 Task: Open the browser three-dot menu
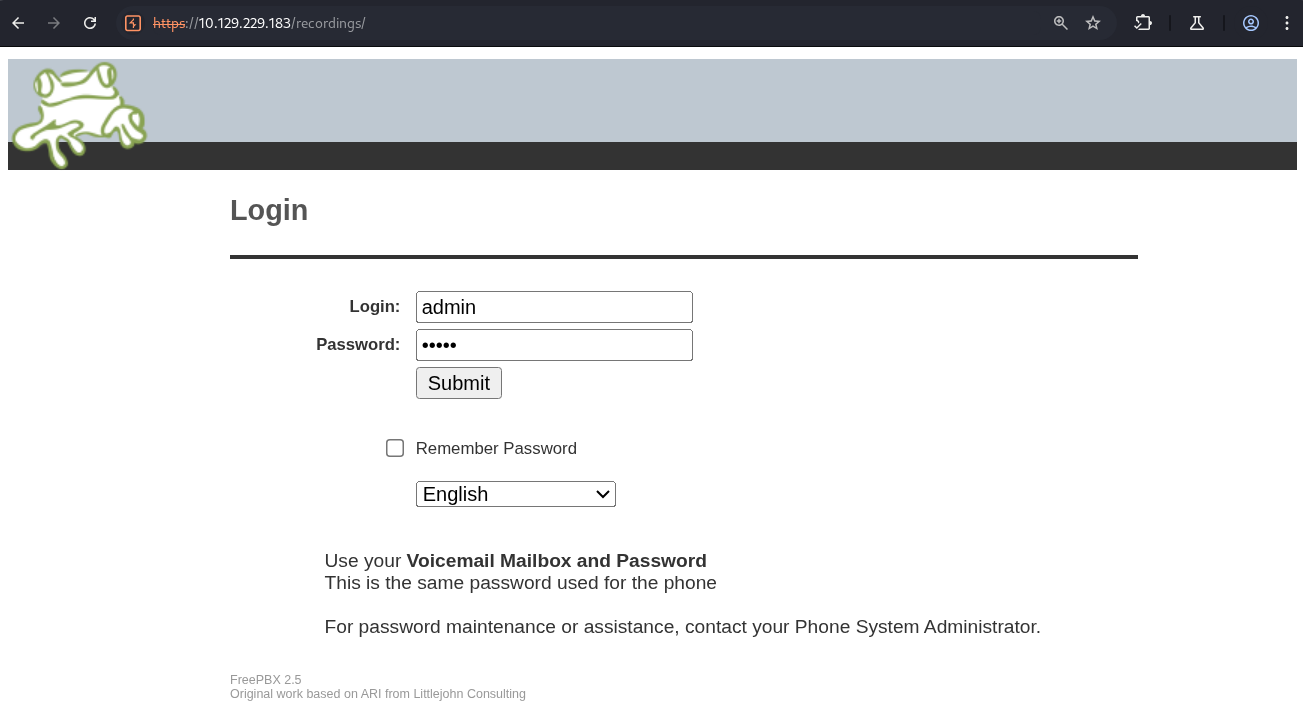click(1287, 23)
